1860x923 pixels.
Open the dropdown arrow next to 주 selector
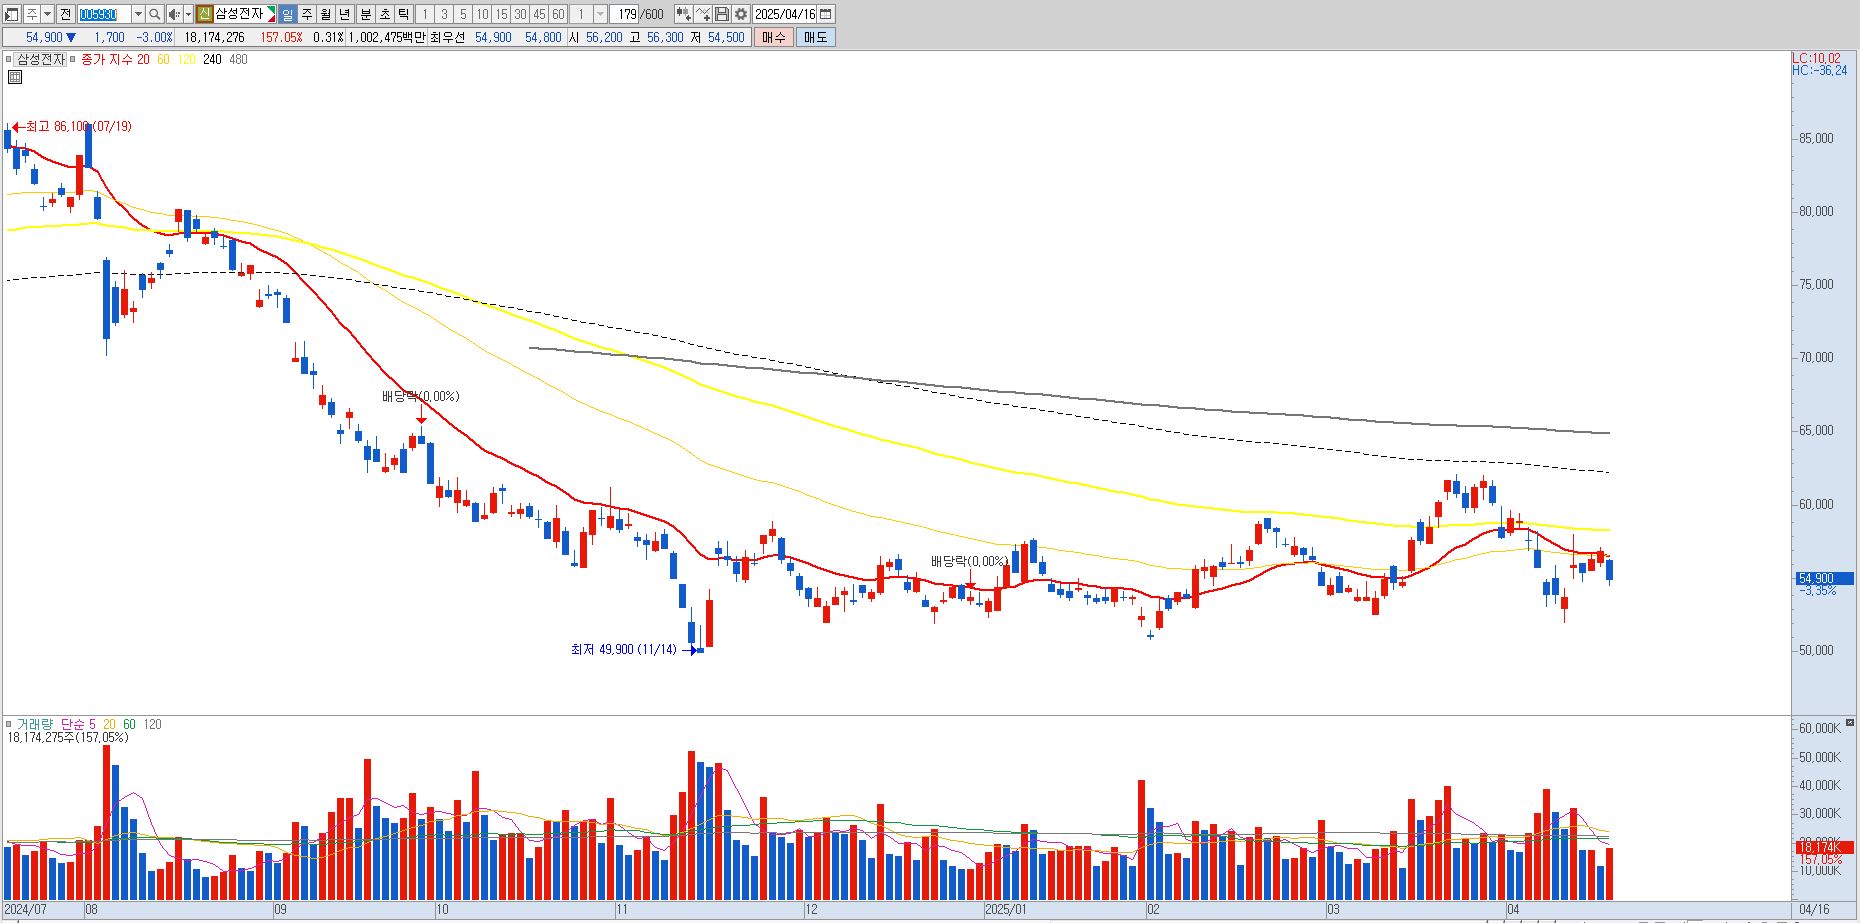[47, 14]
